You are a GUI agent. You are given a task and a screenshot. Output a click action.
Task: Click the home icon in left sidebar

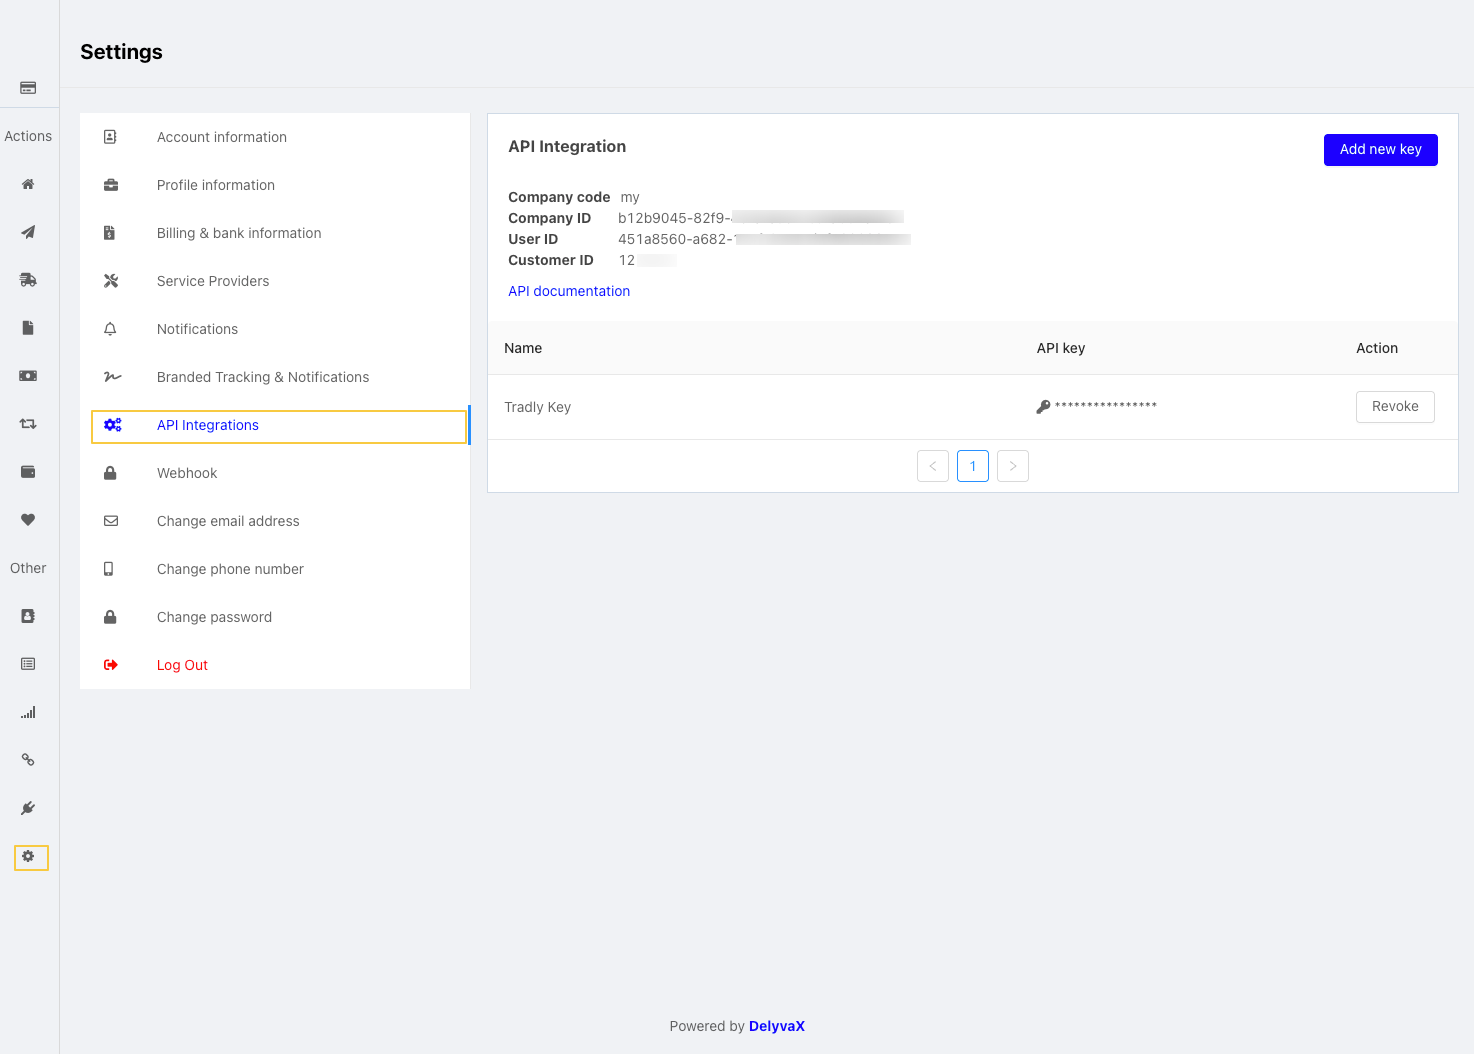pos(28,184)
